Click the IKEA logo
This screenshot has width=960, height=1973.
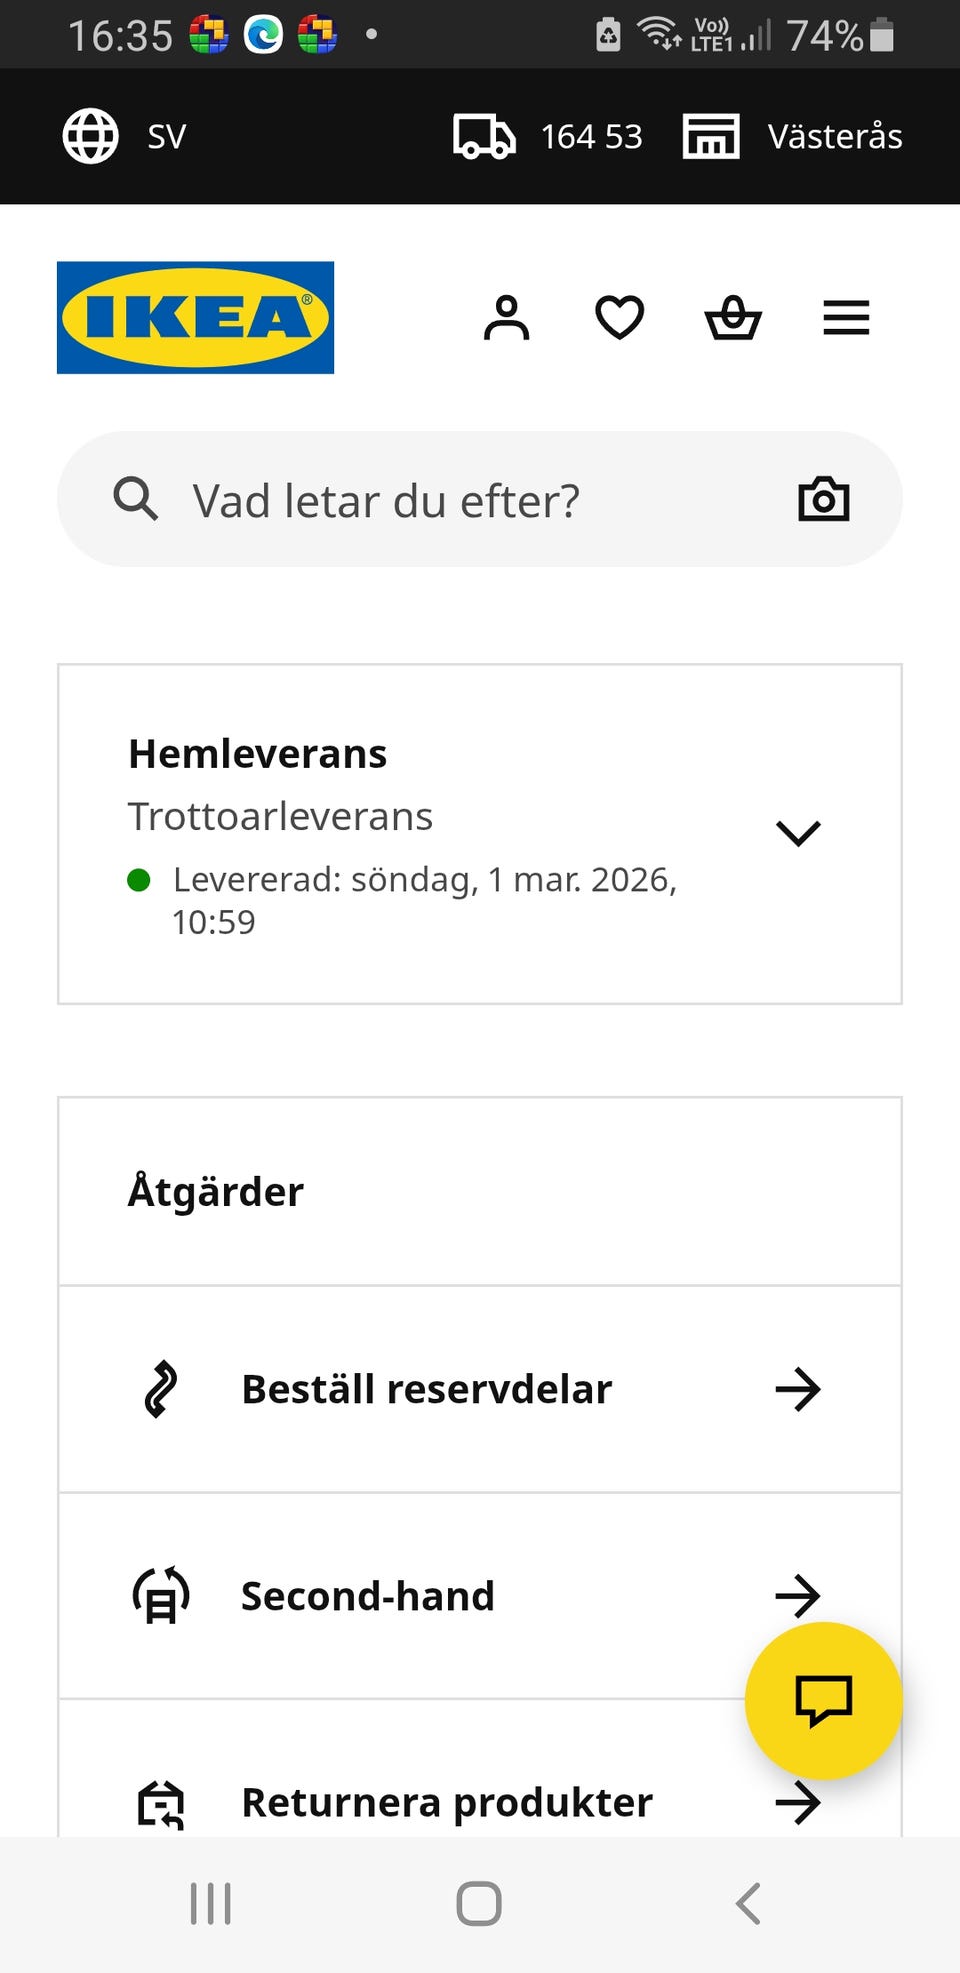[195, 318]
